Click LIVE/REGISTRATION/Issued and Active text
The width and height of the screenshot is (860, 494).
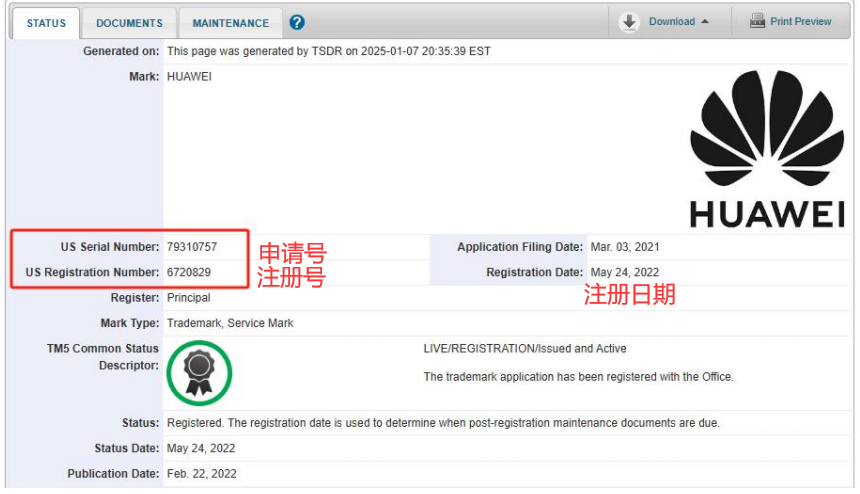tap(525, 348)
